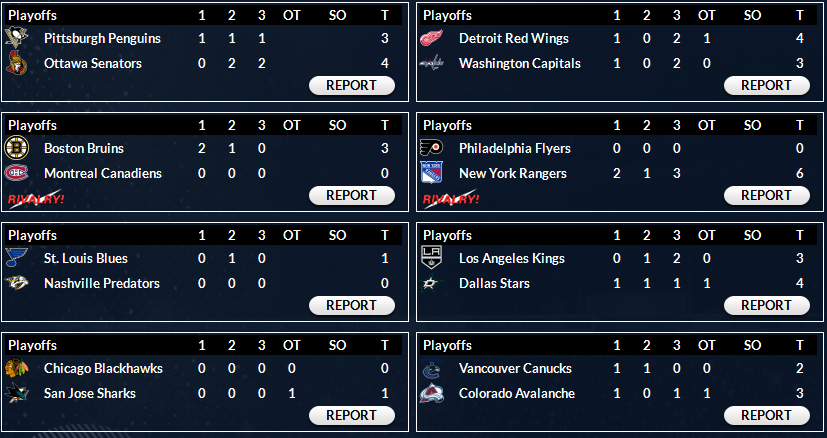Screen dimensions: 827x438
Task: Select the Los Angeles Kings team name
Action: (509, 258)
